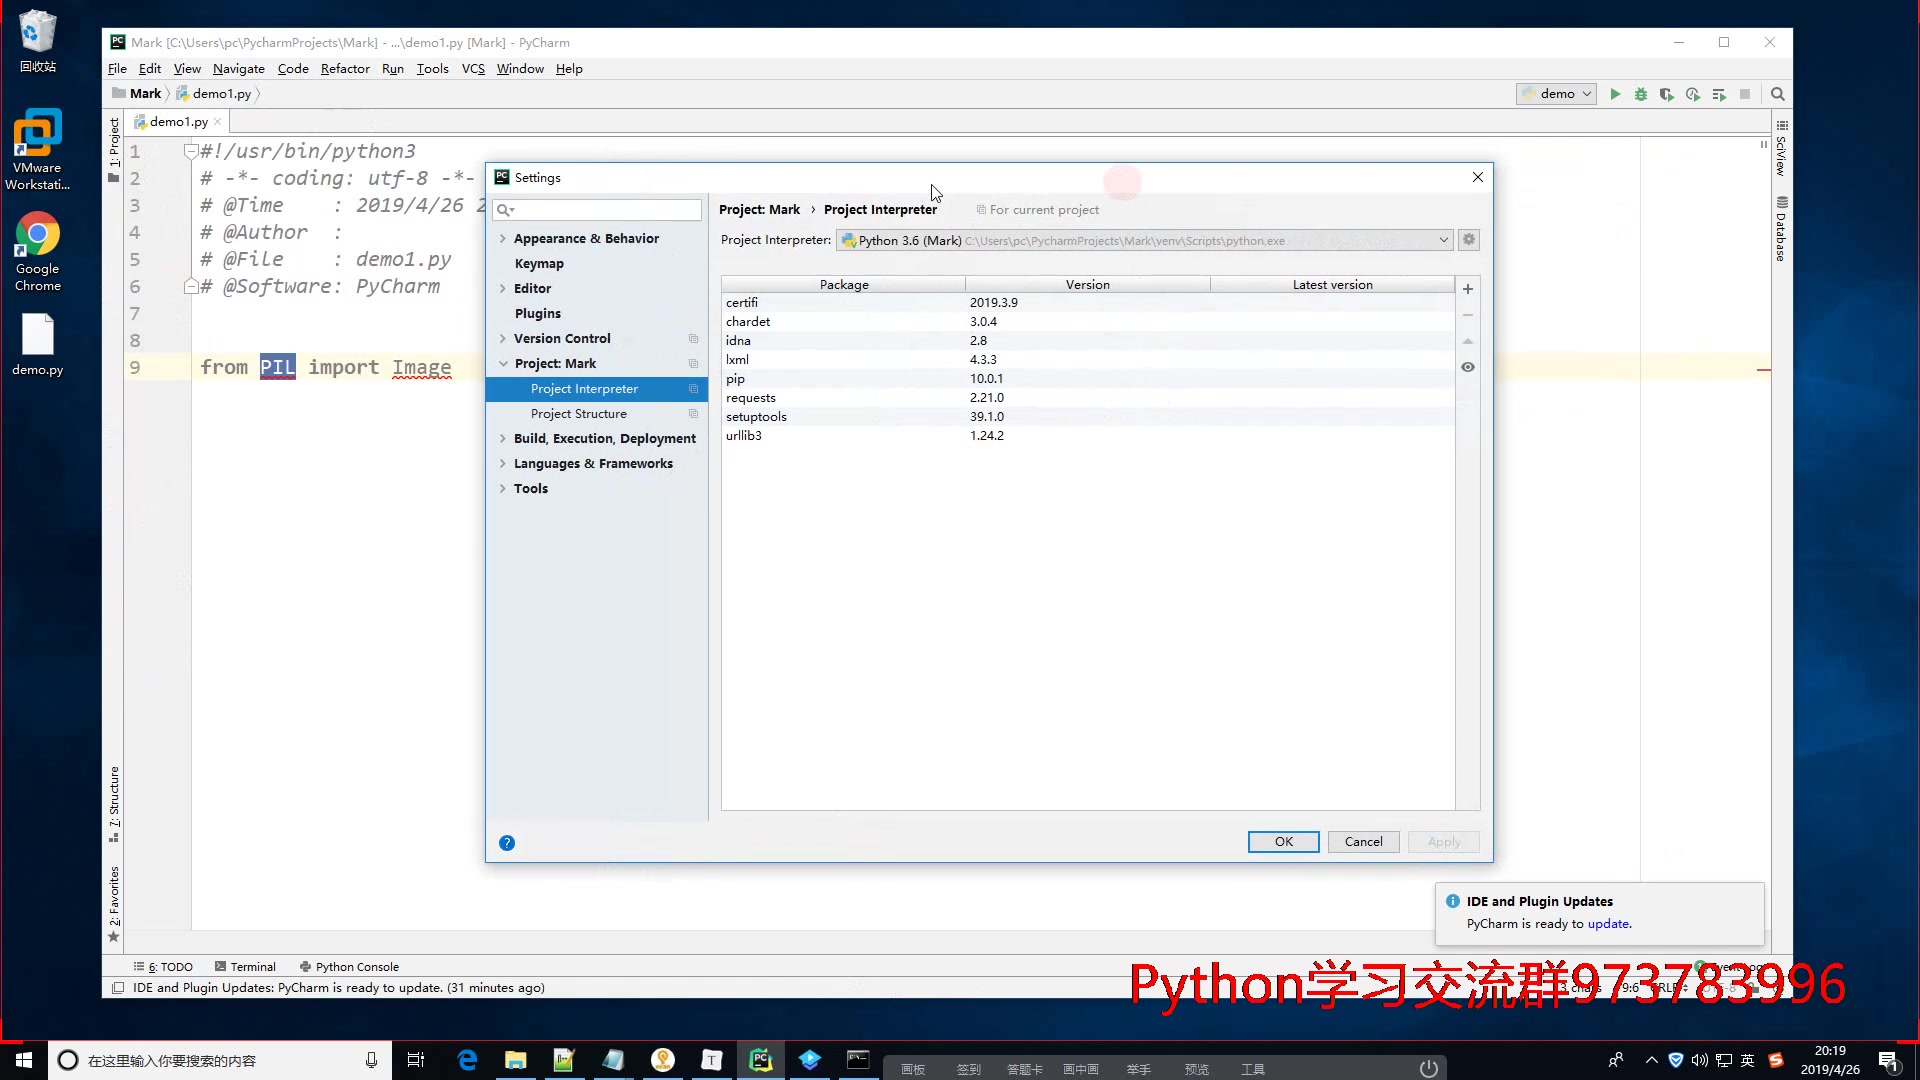
Task: Select the requests package row
Action: click(x=1088, y=398)
